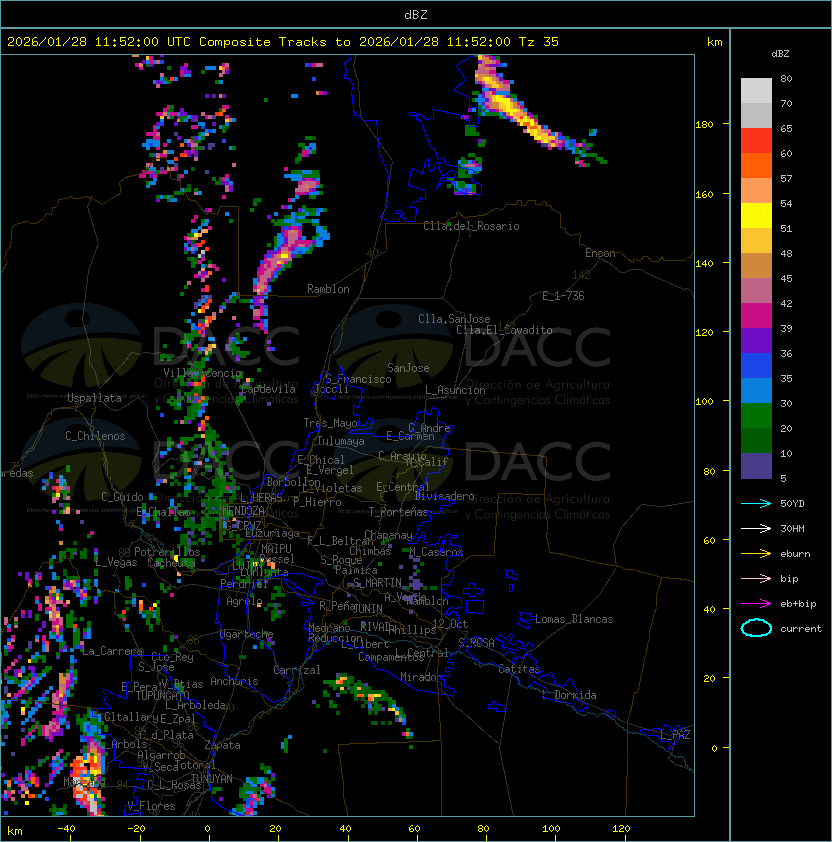The image size is (832, 842).
Task: Choose the royal blue 35-36 dBZ band
Action: click(756, 366)
